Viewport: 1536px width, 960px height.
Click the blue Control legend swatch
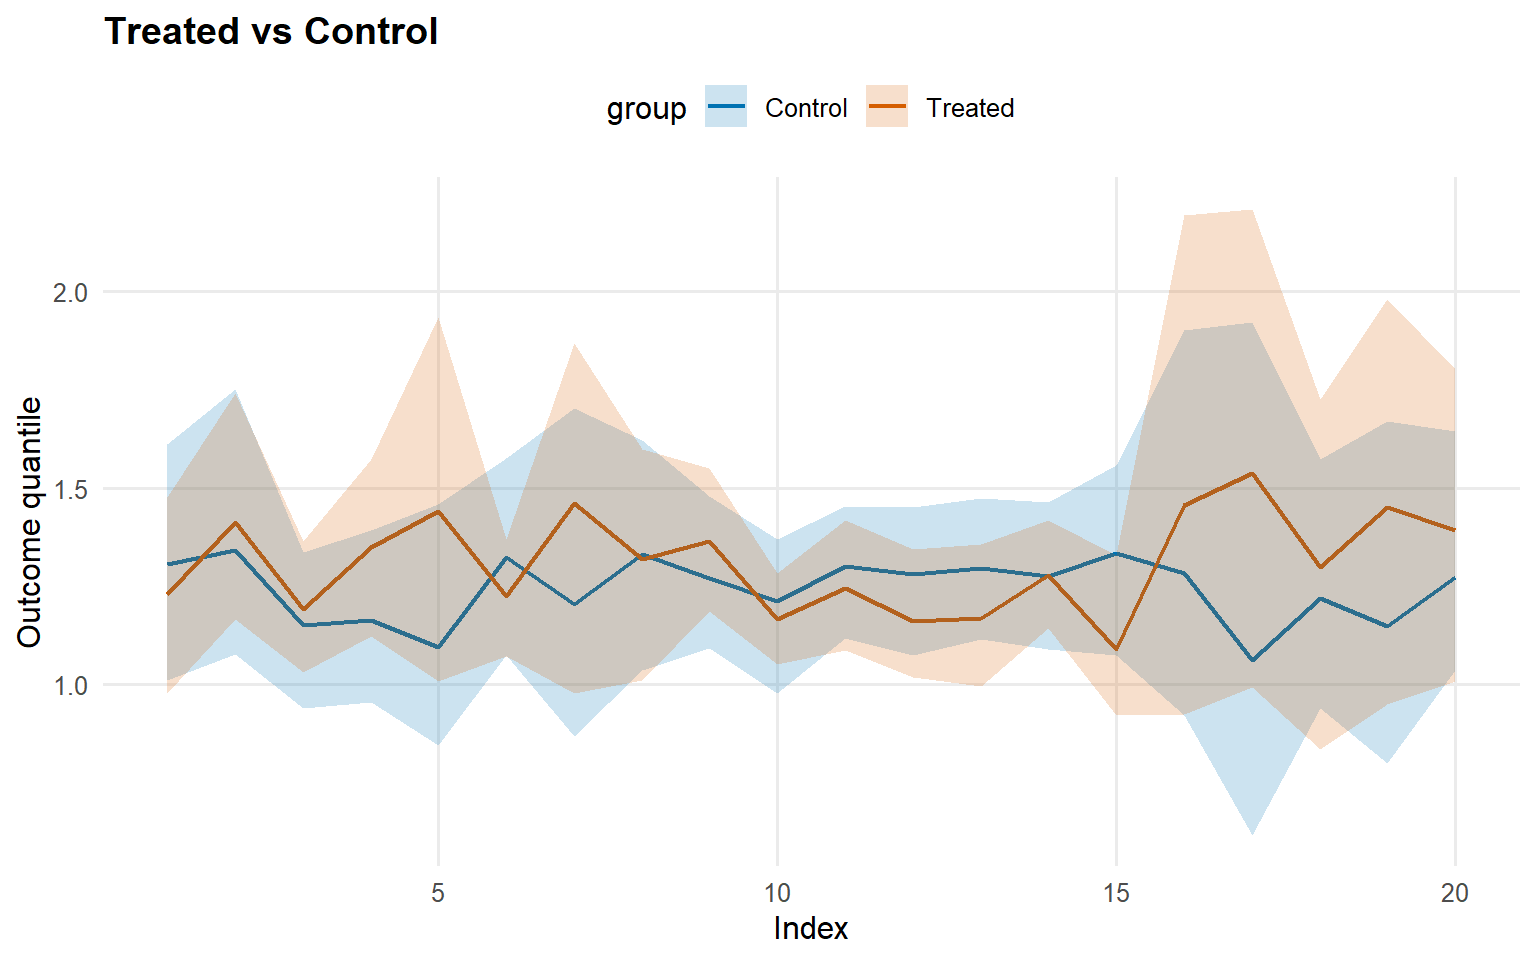point(726,107)
